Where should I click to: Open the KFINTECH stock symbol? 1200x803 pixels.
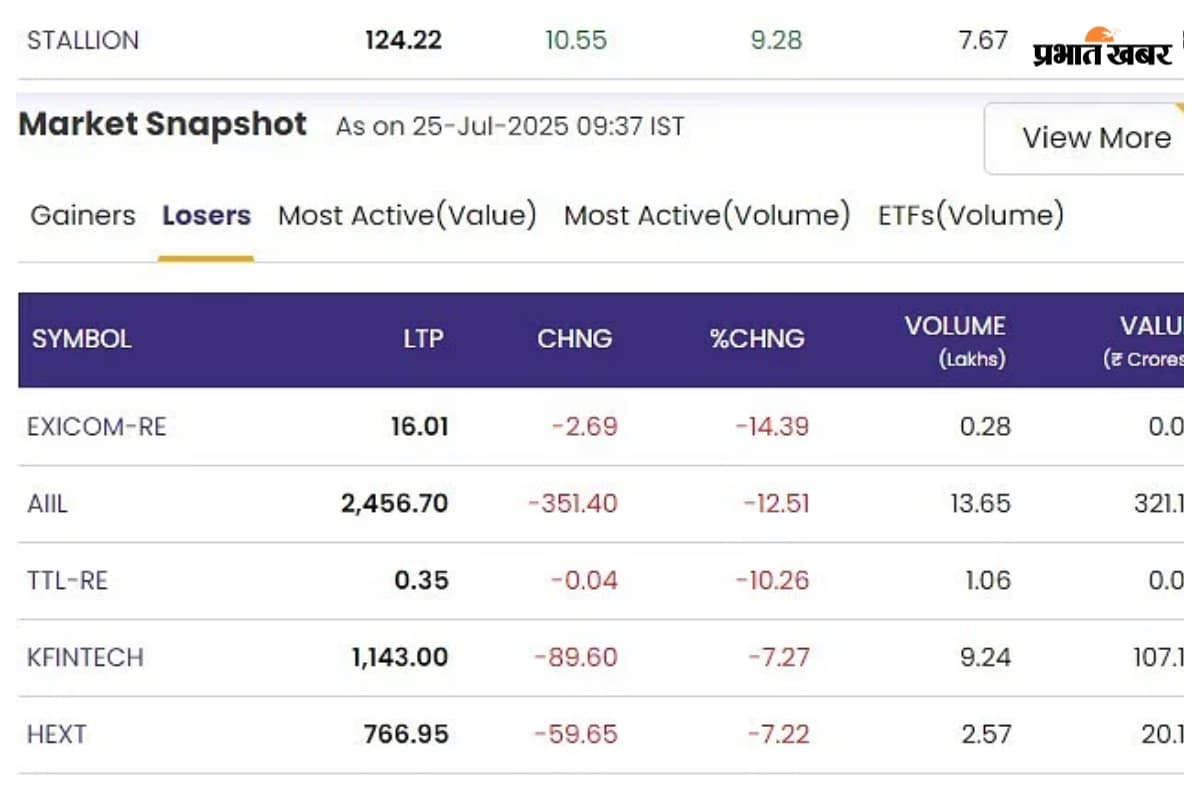[85, 658]
